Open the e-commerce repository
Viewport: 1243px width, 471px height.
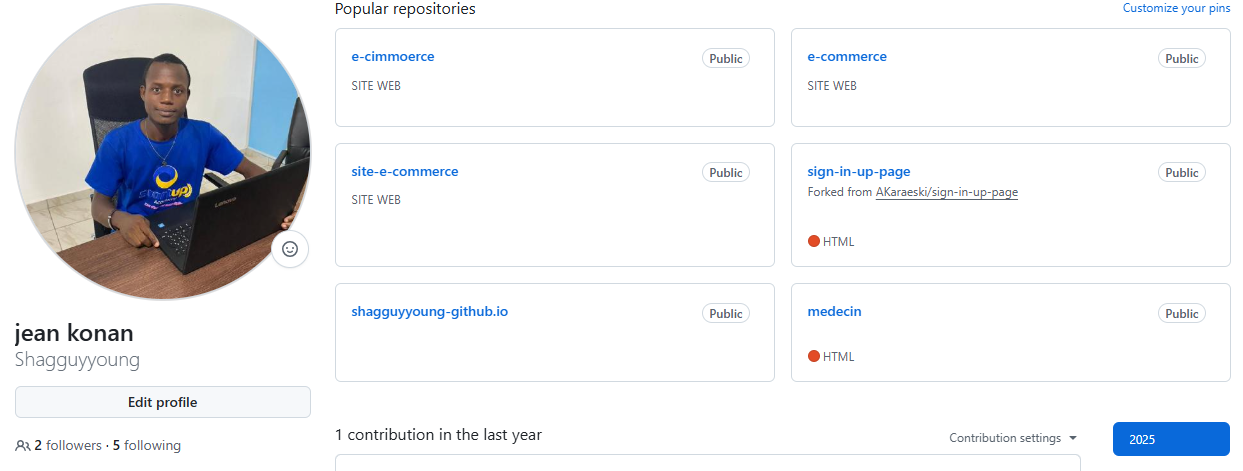(847, 57)
